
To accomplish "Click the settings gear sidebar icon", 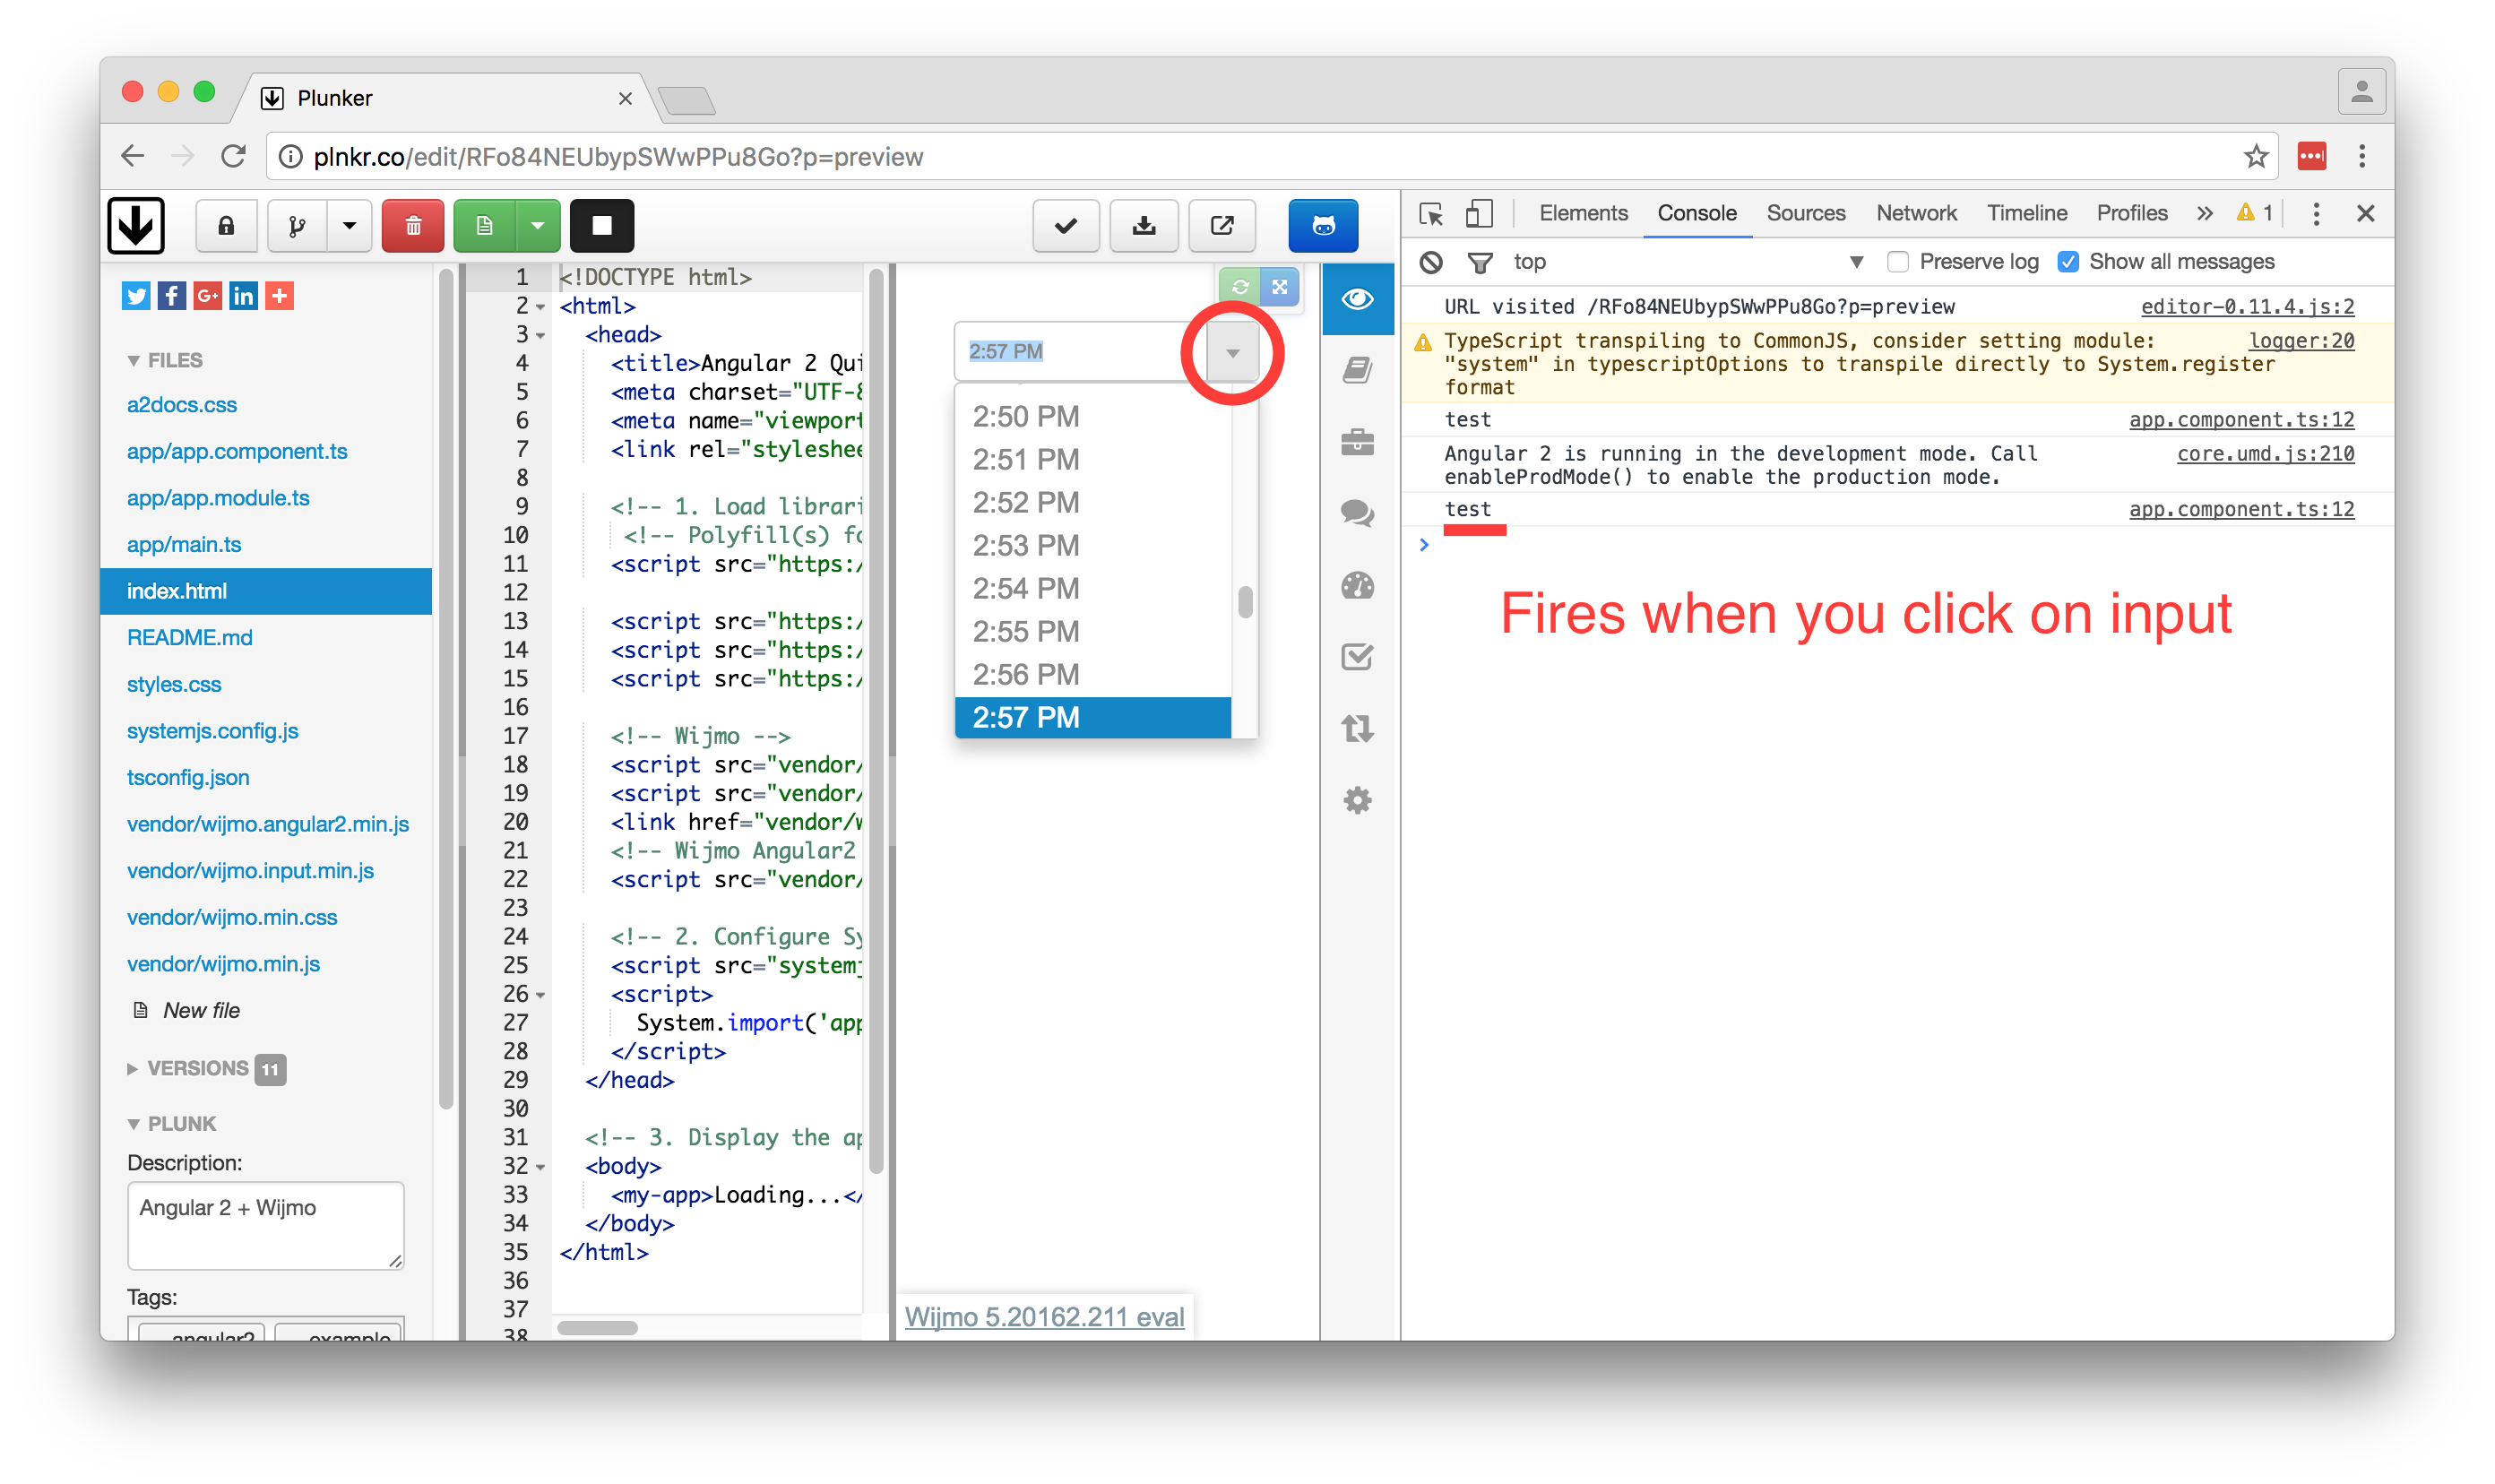I will click(1357, 800).
